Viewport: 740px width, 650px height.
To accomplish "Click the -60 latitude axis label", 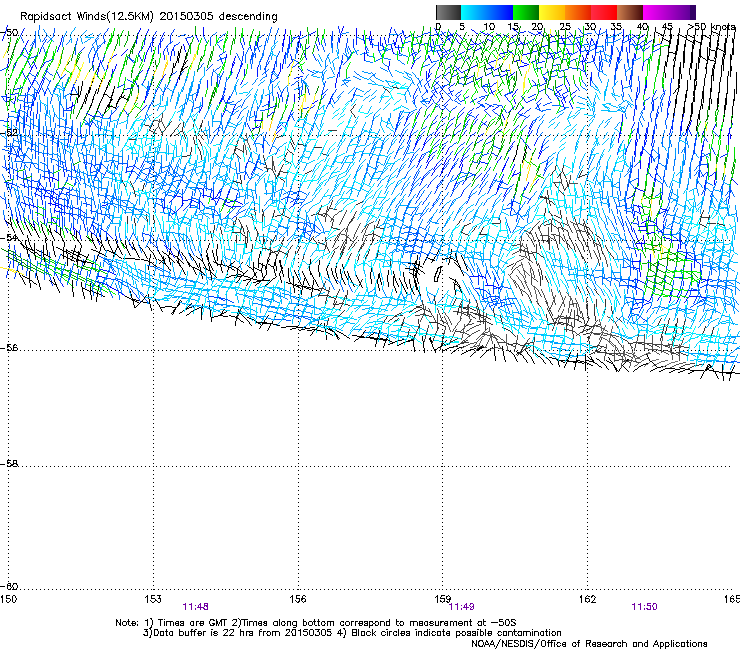I will pyautogui.click(x=9, y=587).
